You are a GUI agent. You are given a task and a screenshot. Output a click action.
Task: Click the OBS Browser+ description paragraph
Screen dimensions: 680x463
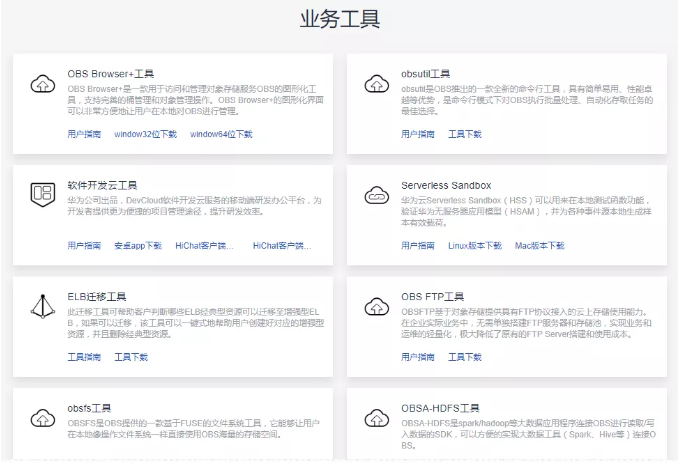pos(196,100)
